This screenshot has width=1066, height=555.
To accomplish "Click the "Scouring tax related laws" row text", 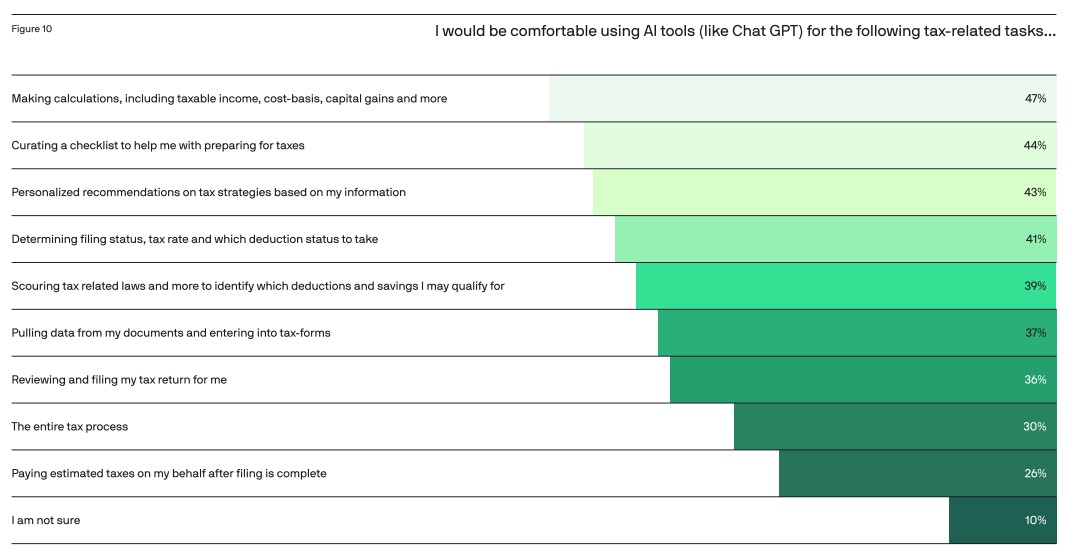I will click(x=257, y=286).
